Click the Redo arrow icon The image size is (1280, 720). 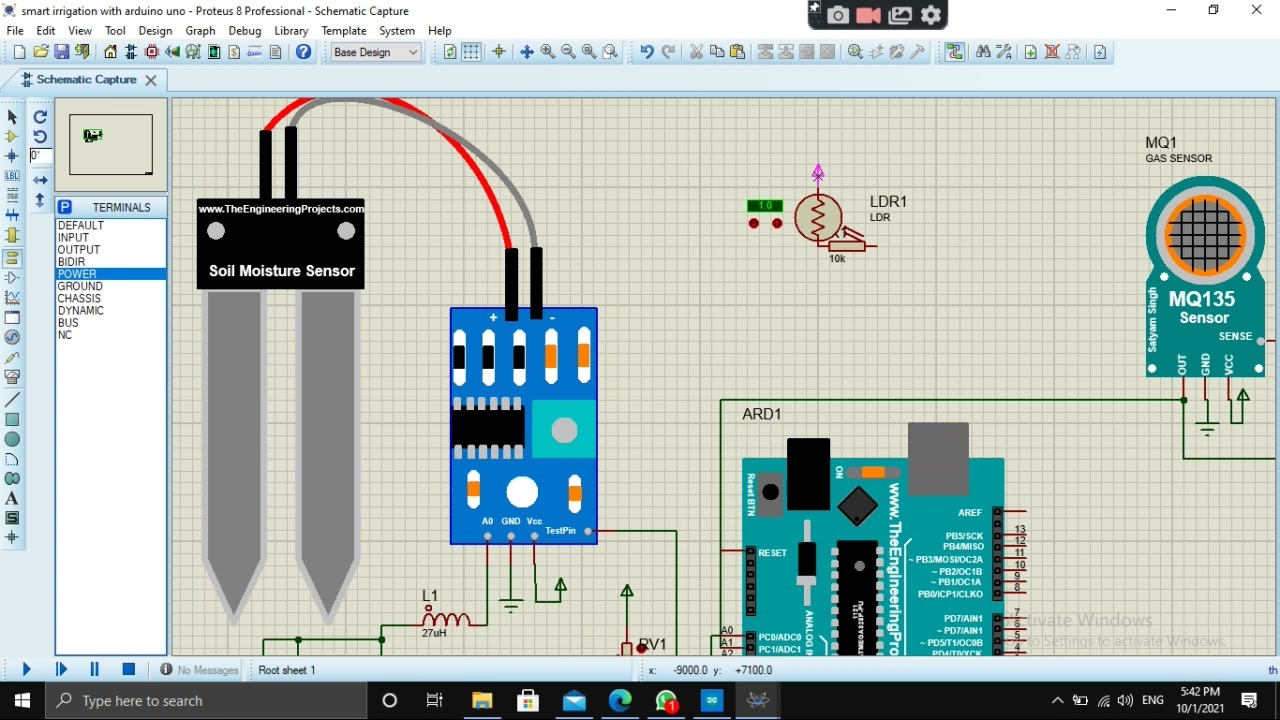click(x=668, y=52)
